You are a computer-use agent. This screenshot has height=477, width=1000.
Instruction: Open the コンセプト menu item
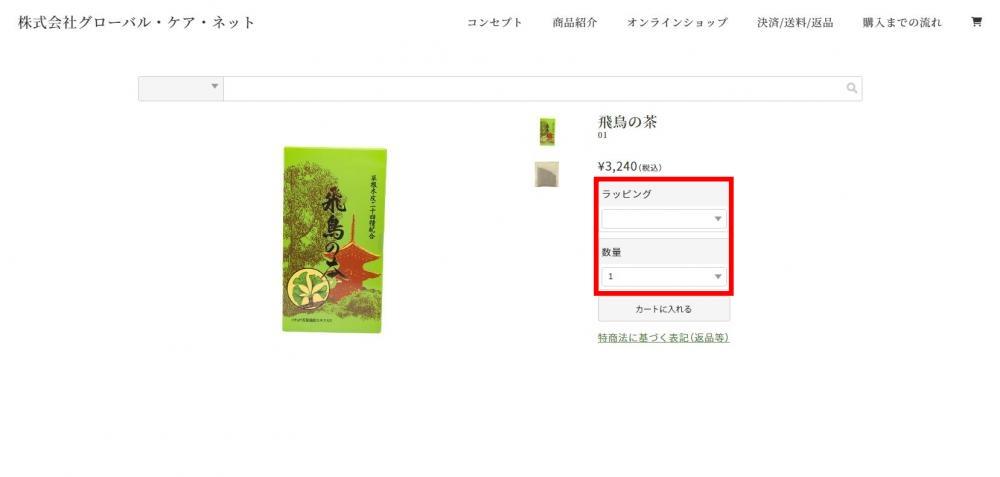tap(494, 22)
